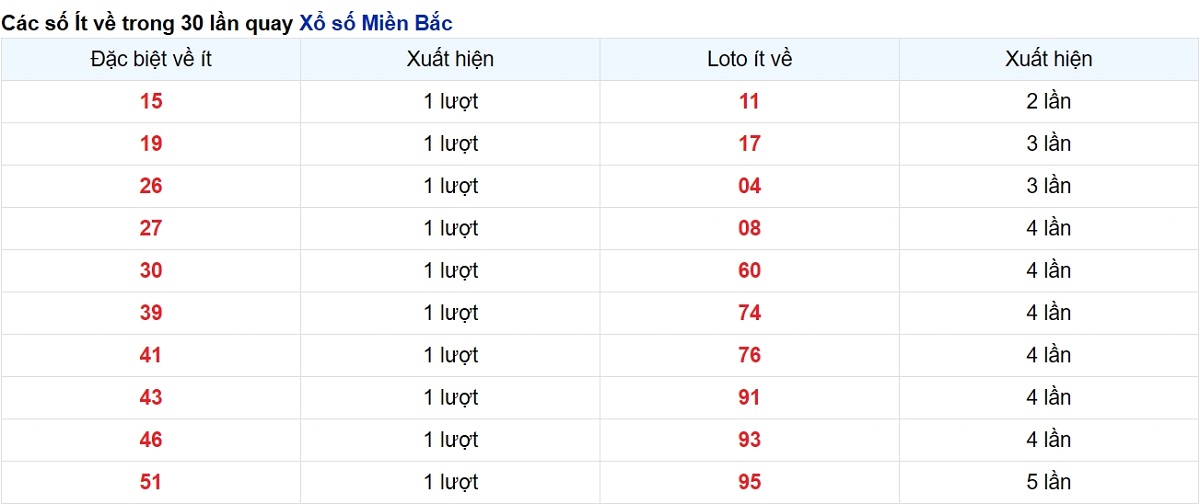Open the Xổ số Miền Bắc link
Image resolution: width=1200 pixels, height=504 pixels.
pos(390,22)
